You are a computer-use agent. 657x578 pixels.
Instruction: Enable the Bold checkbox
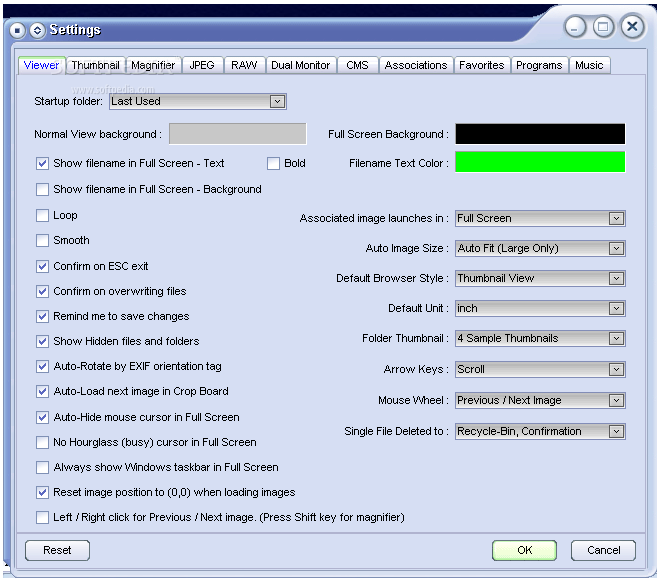(x=273, y=163)
